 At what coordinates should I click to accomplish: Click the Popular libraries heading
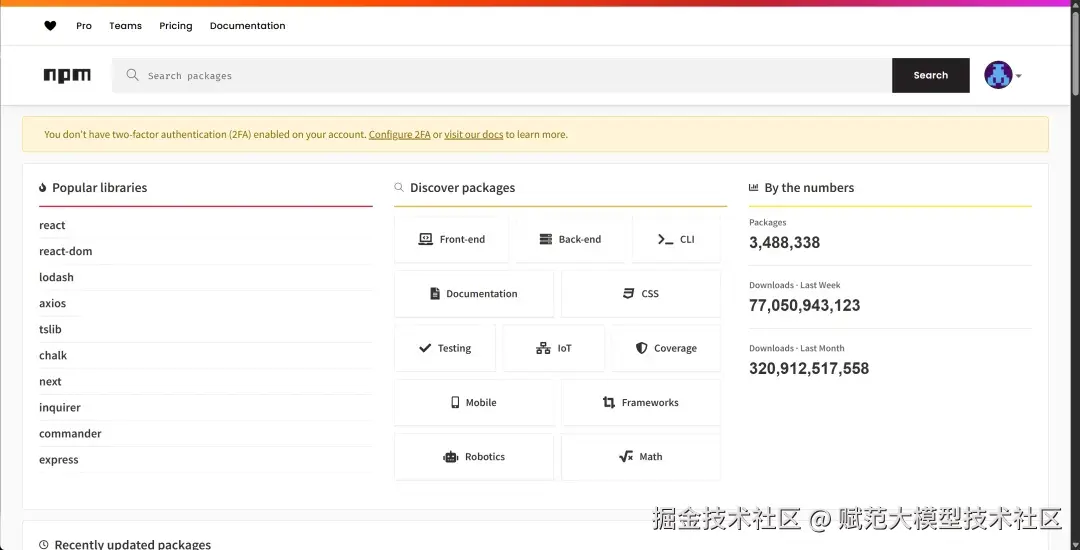100,187
